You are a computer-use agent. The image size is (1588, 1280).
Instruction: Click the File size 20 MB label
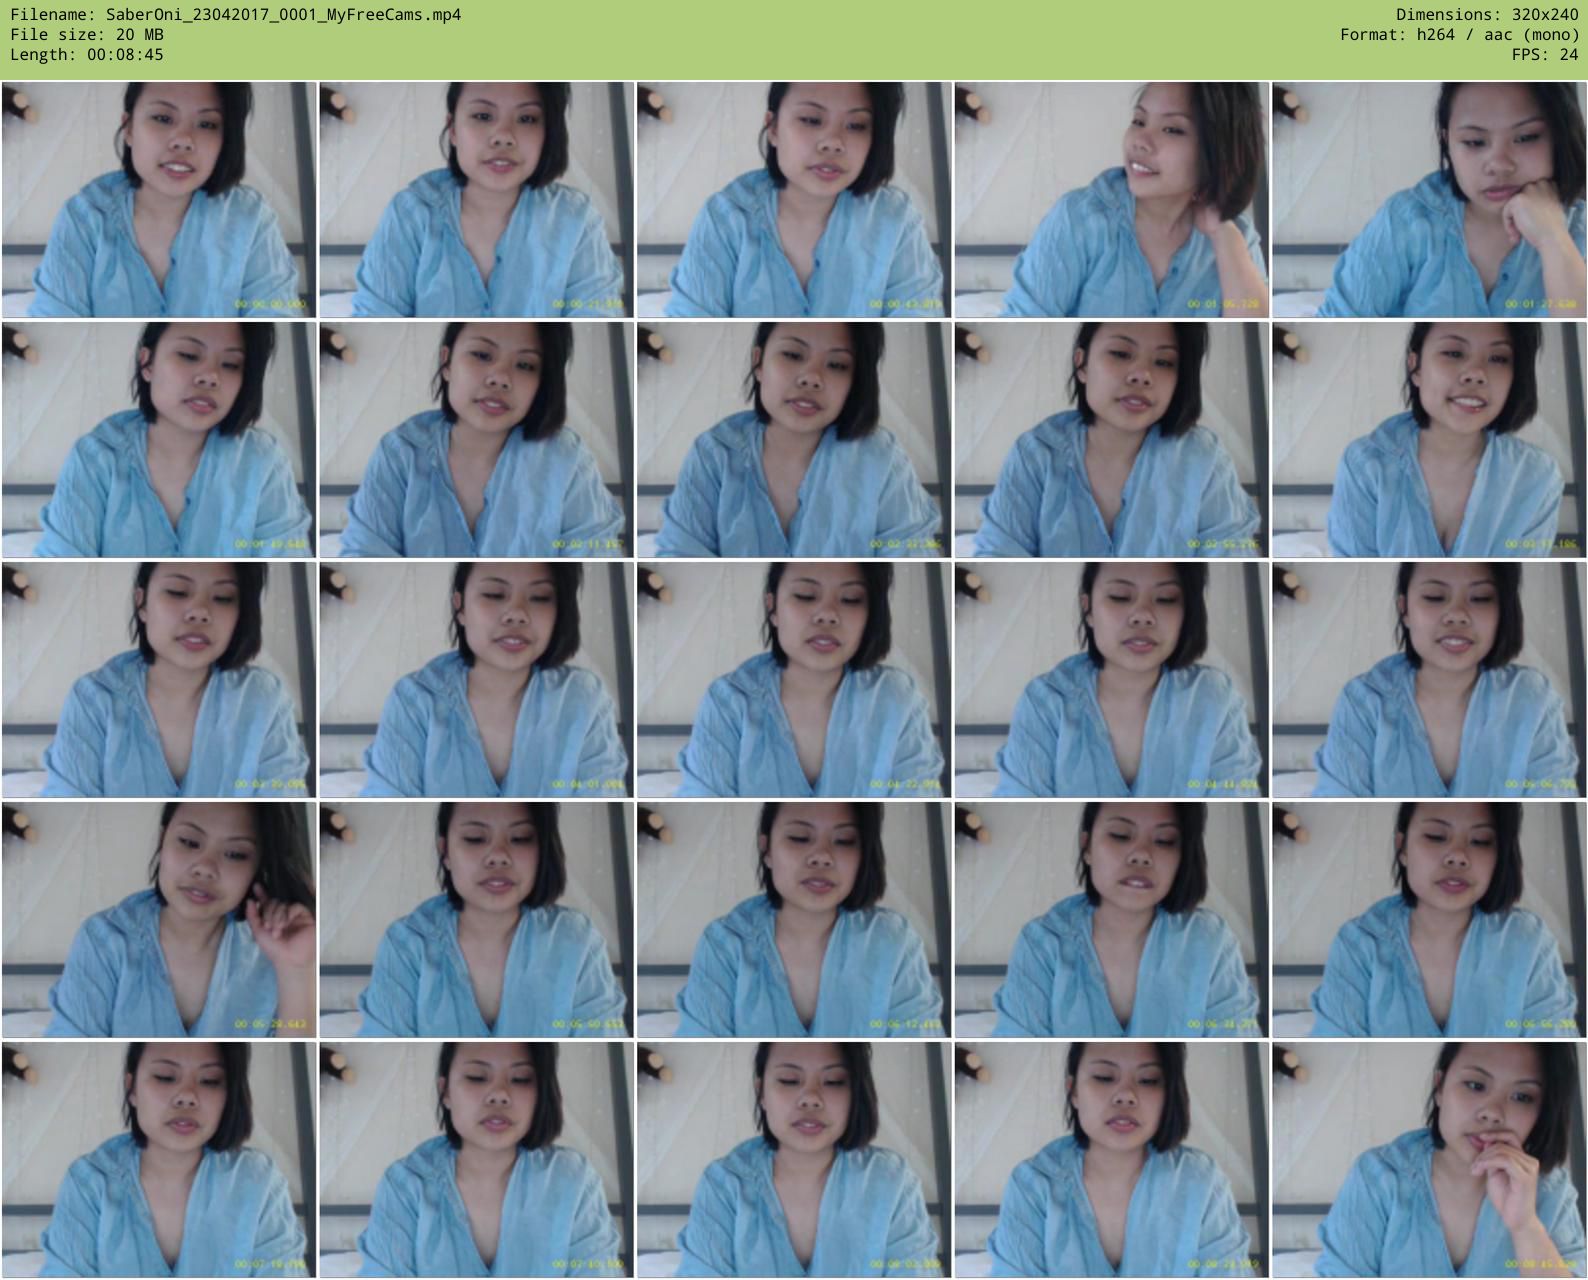[87, 35]
